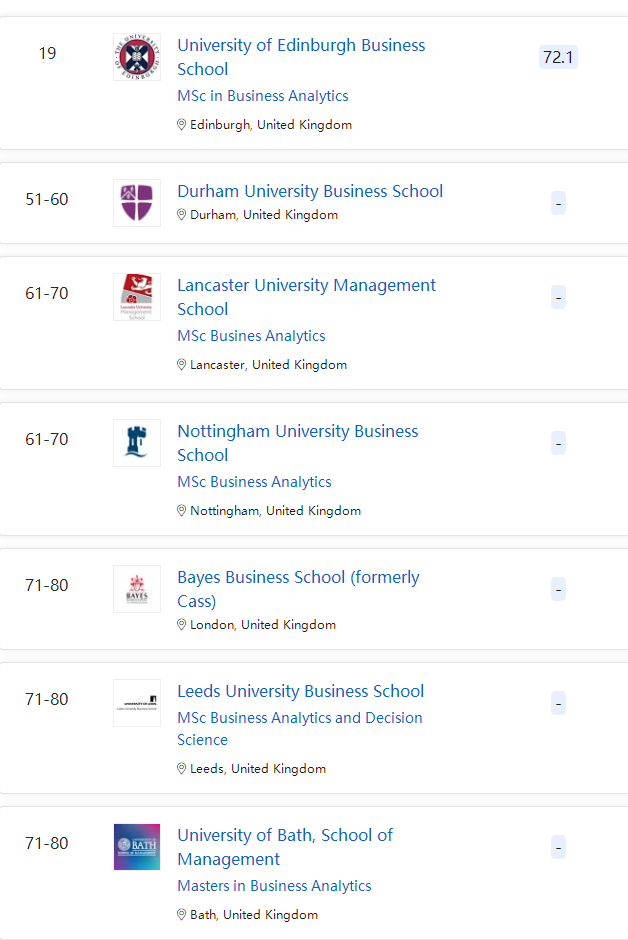Click the University of Bath logo
Screen dimensions: 628x940
click(x=137, y=847)
